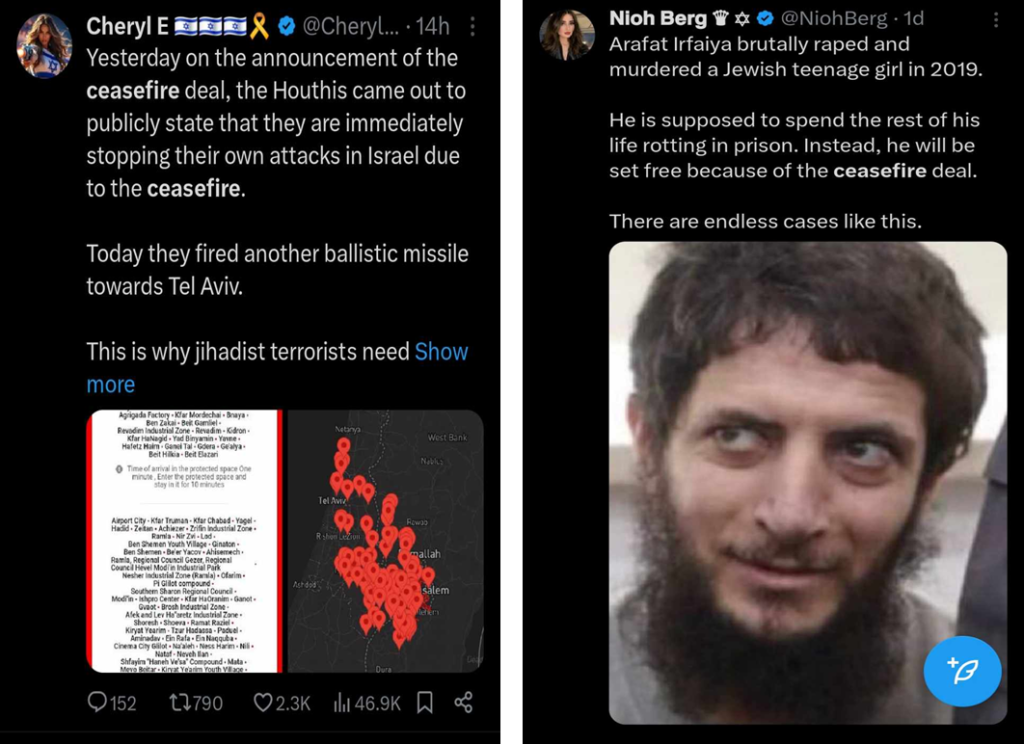
Task: Tap the blue compose post button
Action: (962, 671)
